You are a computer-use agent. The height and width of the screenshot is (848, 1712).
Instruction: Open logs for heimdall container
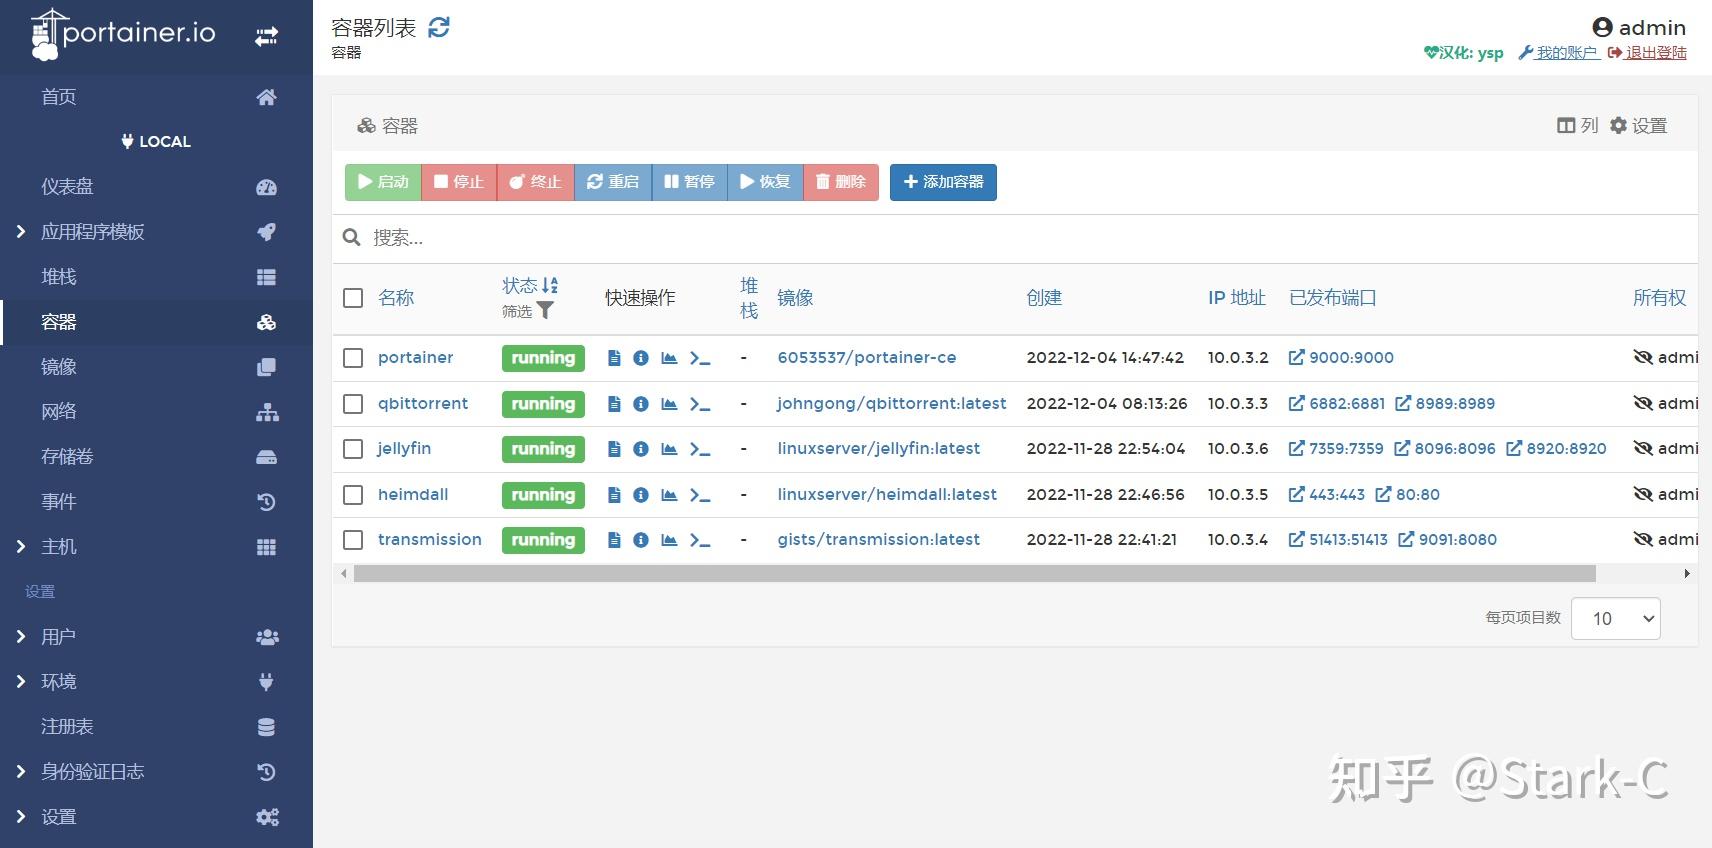(614, 495)
